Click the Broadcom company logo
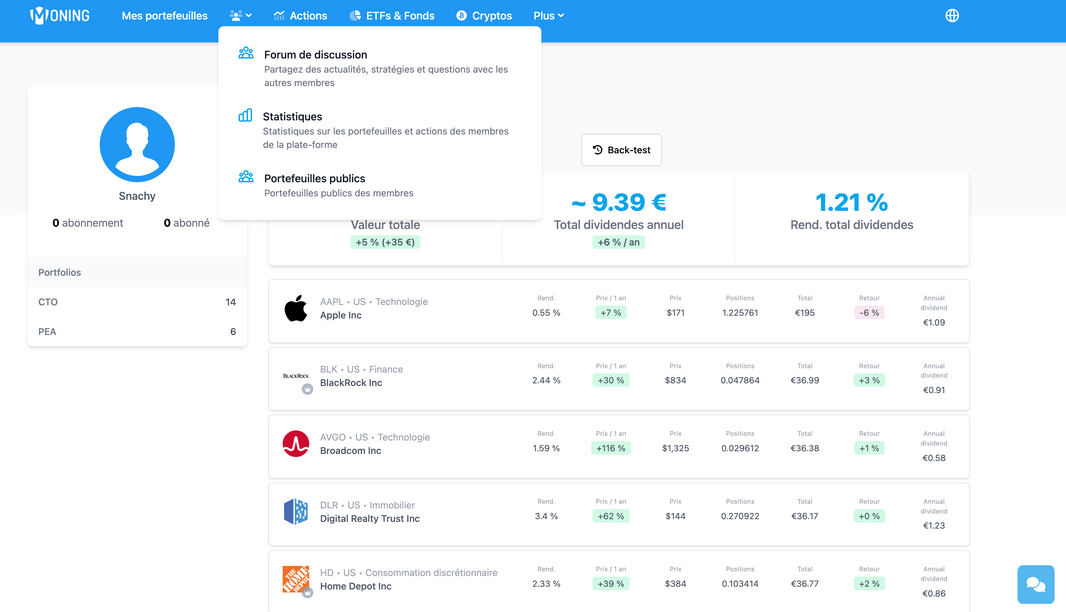The width and height of the screenshot is (1066, 612). [x=296, y=444]
